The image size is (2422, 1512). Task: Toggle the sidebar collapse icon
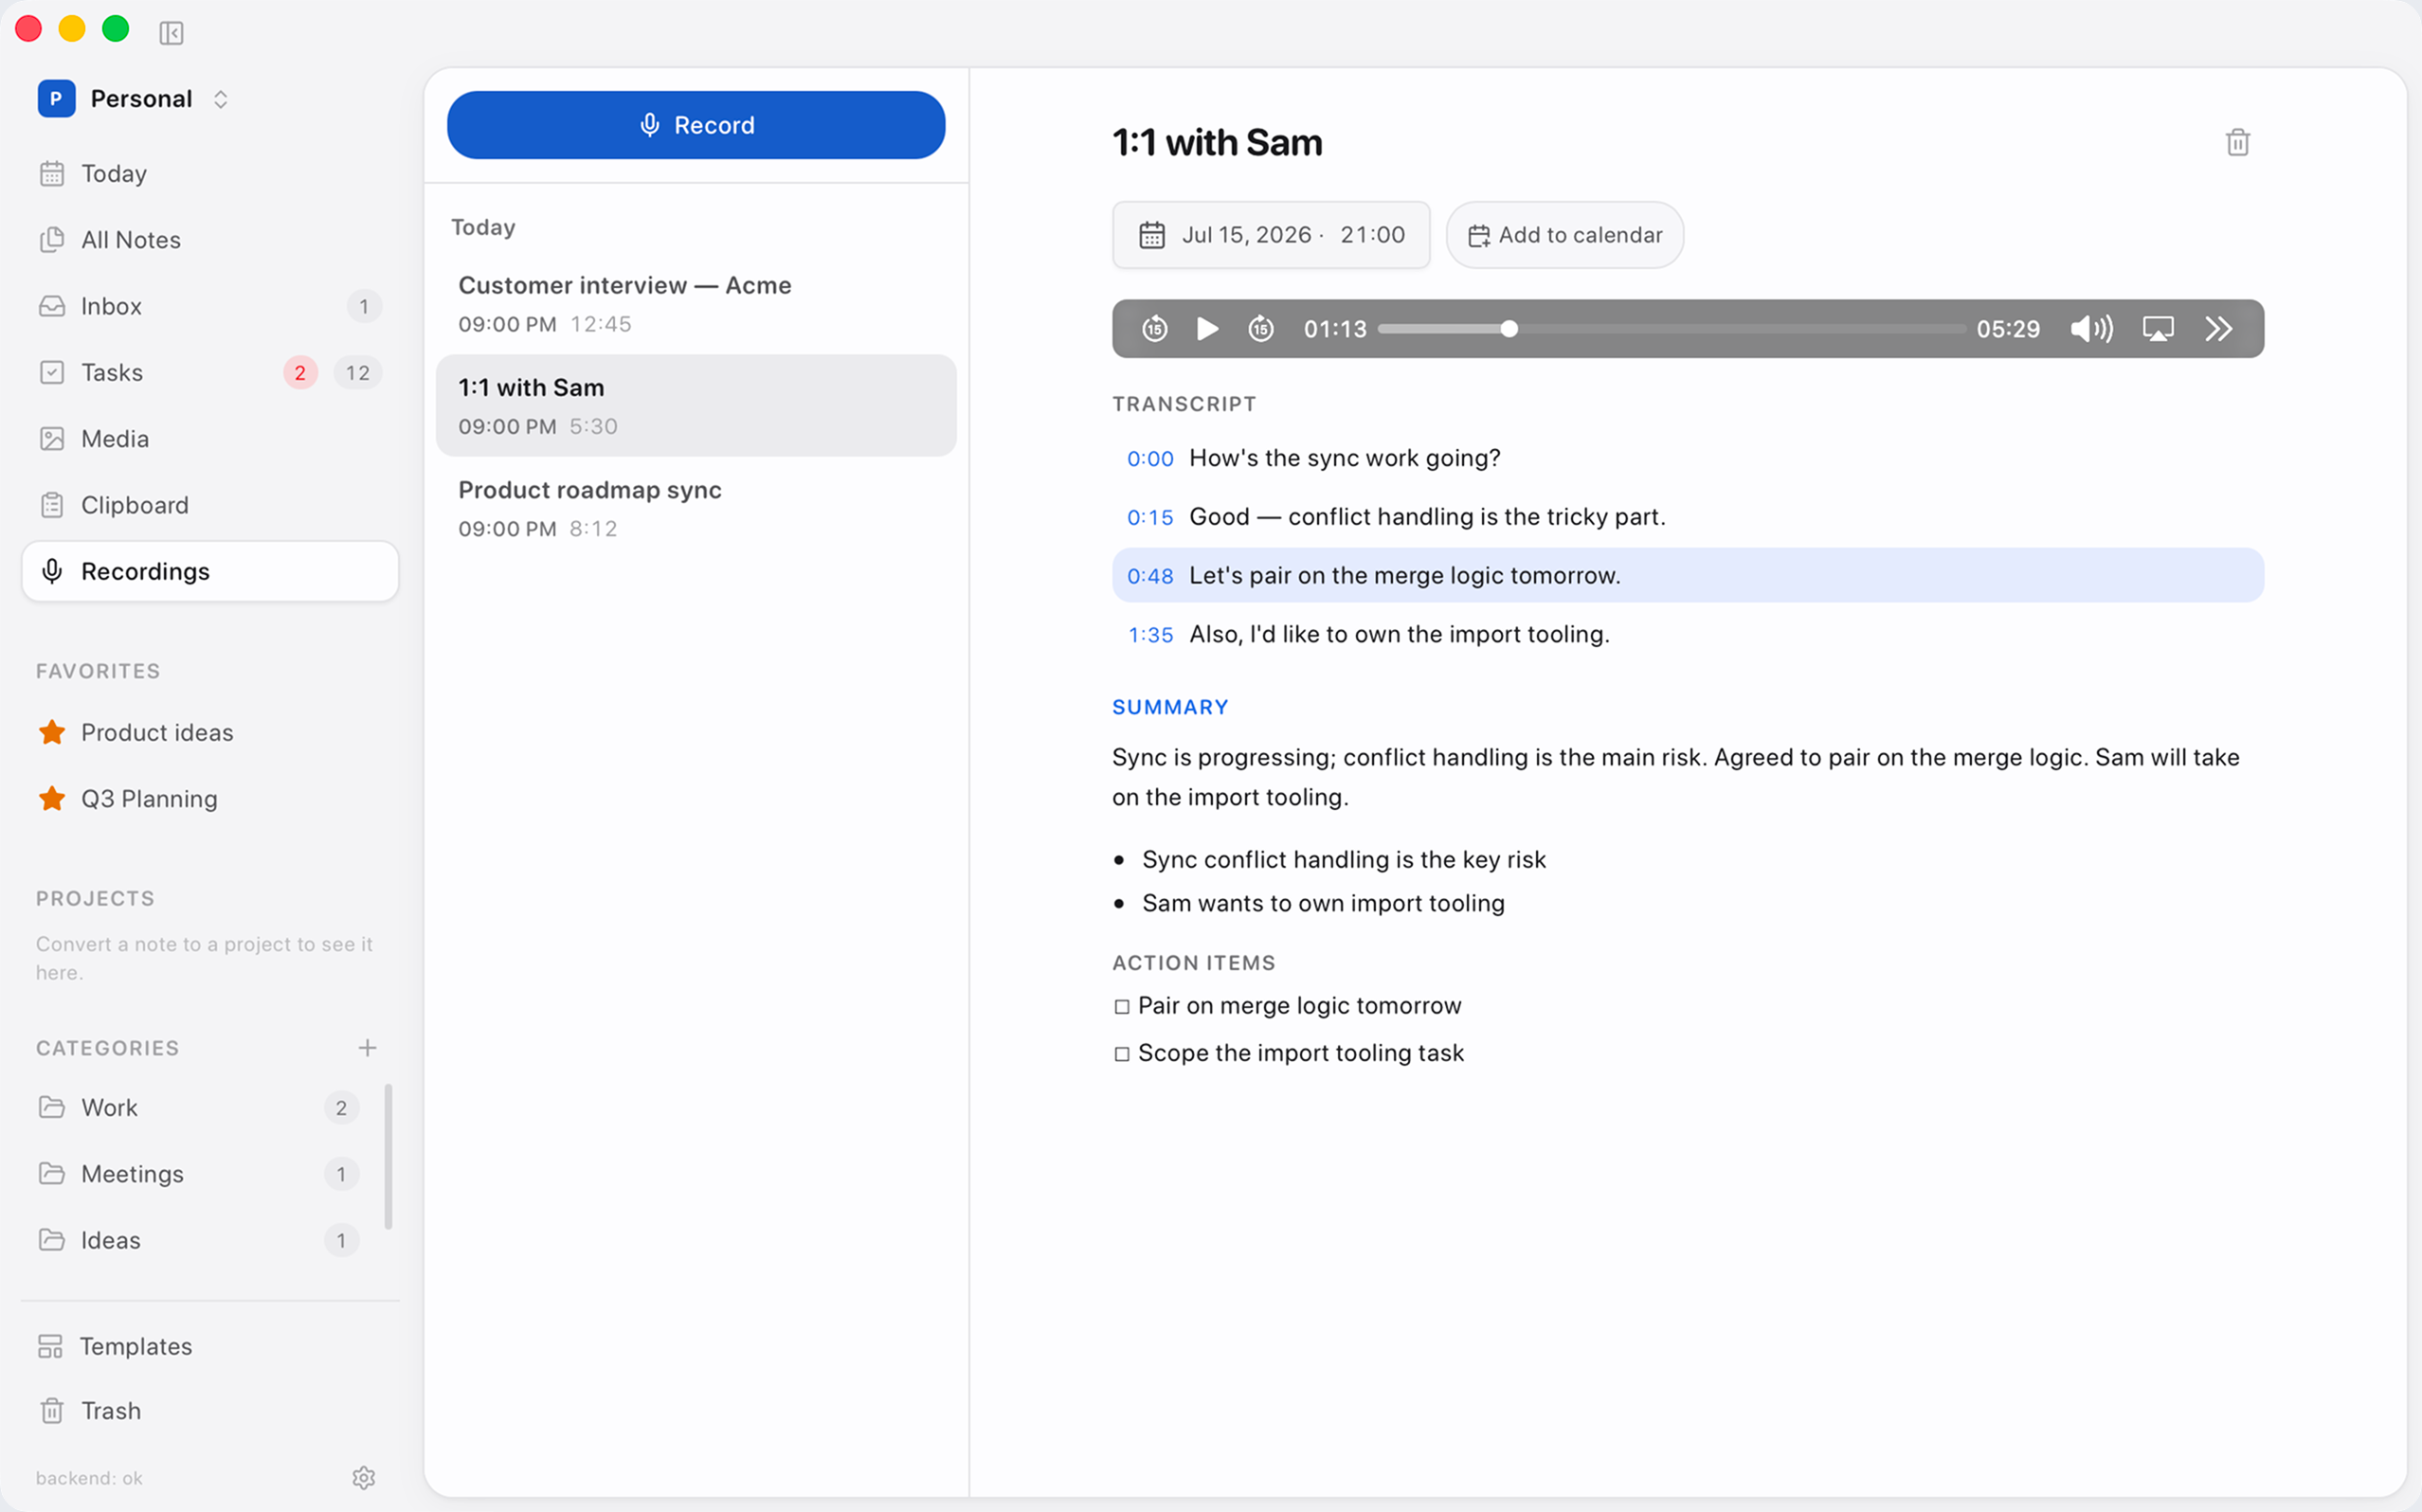(171, 33)
